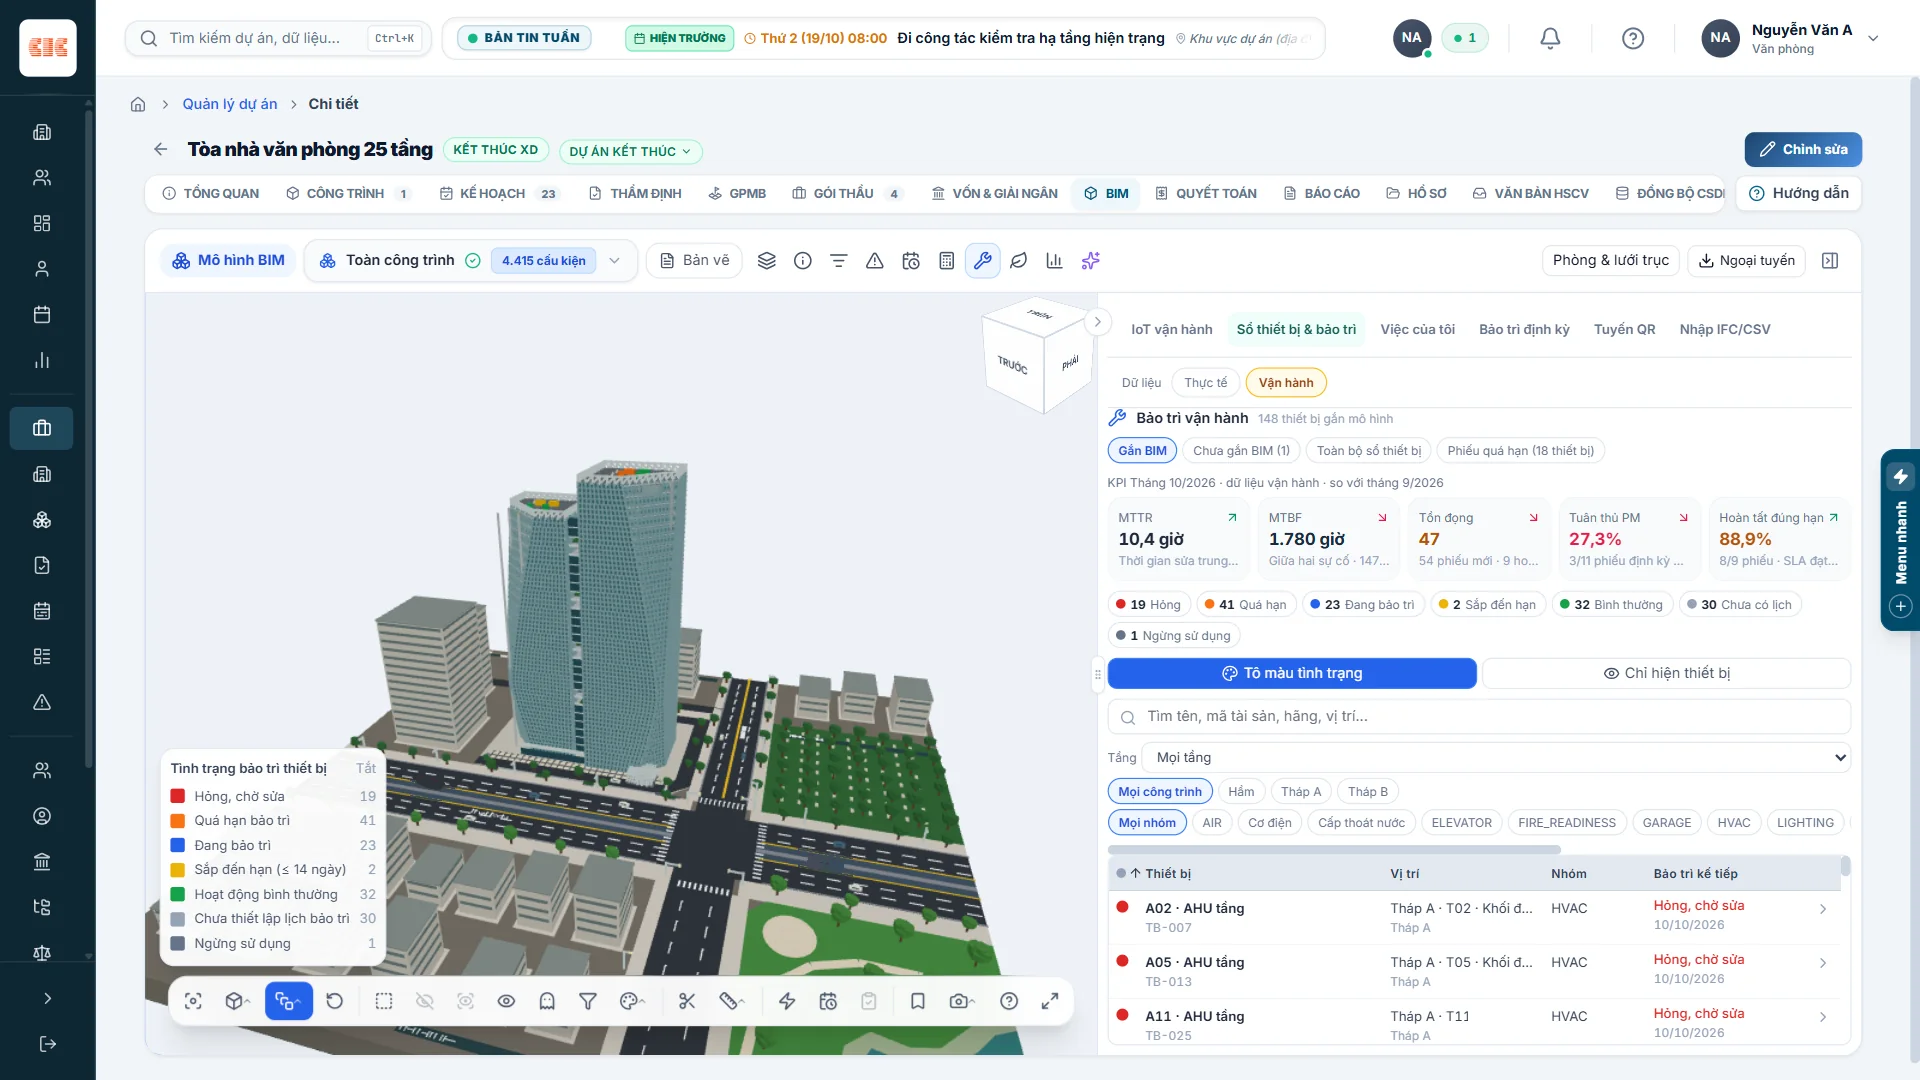The height and width of the screenshot is (1080, 1920).
Task: Open the calculator icon in BIM toolbar
Action: pyautogui.click(x=947, y=261)
